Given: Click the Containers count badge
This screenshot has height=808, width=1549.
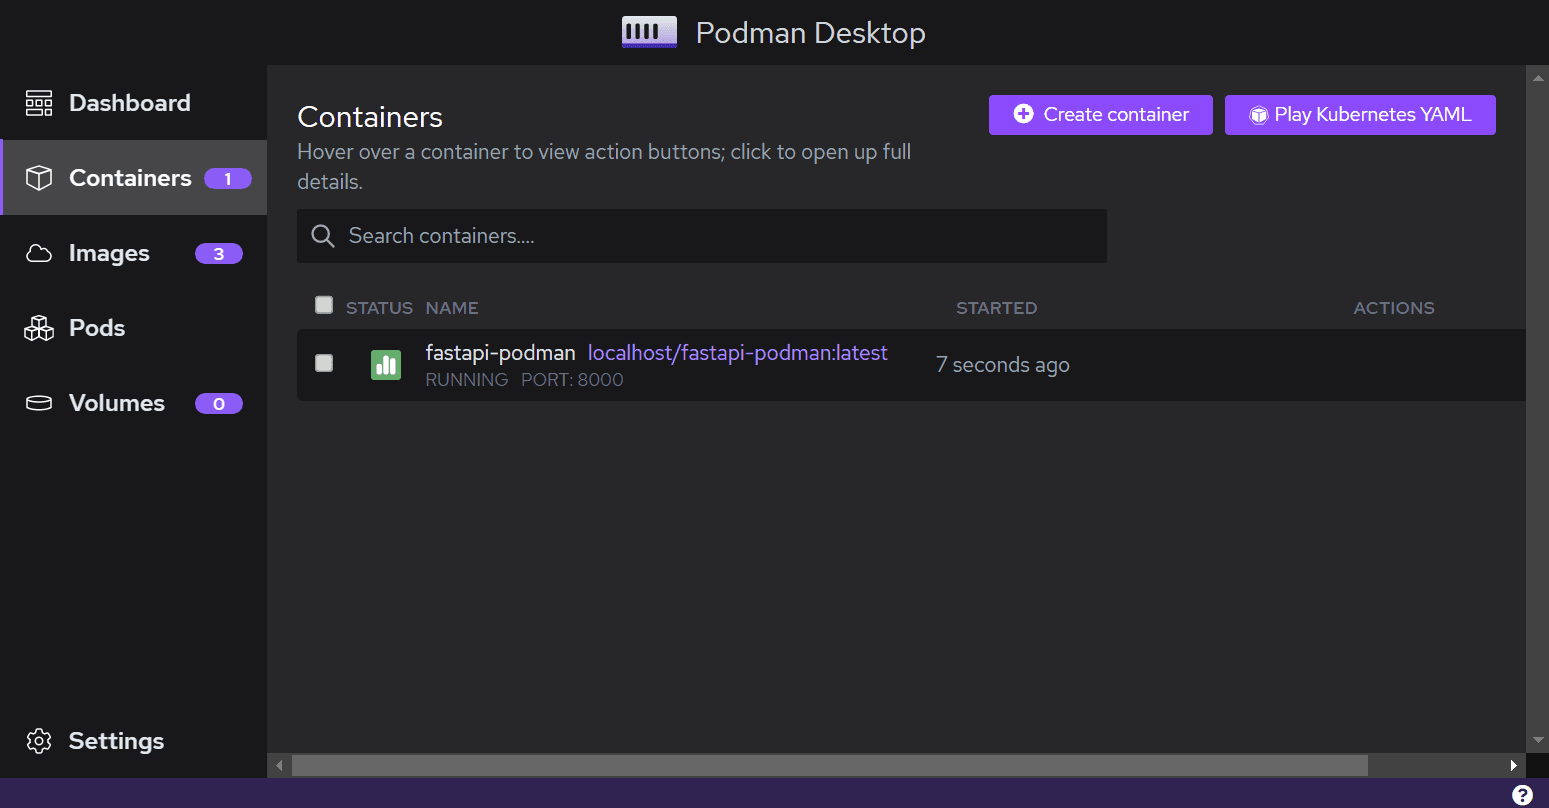Looking at the screenshot, I should tap(228, 179).
